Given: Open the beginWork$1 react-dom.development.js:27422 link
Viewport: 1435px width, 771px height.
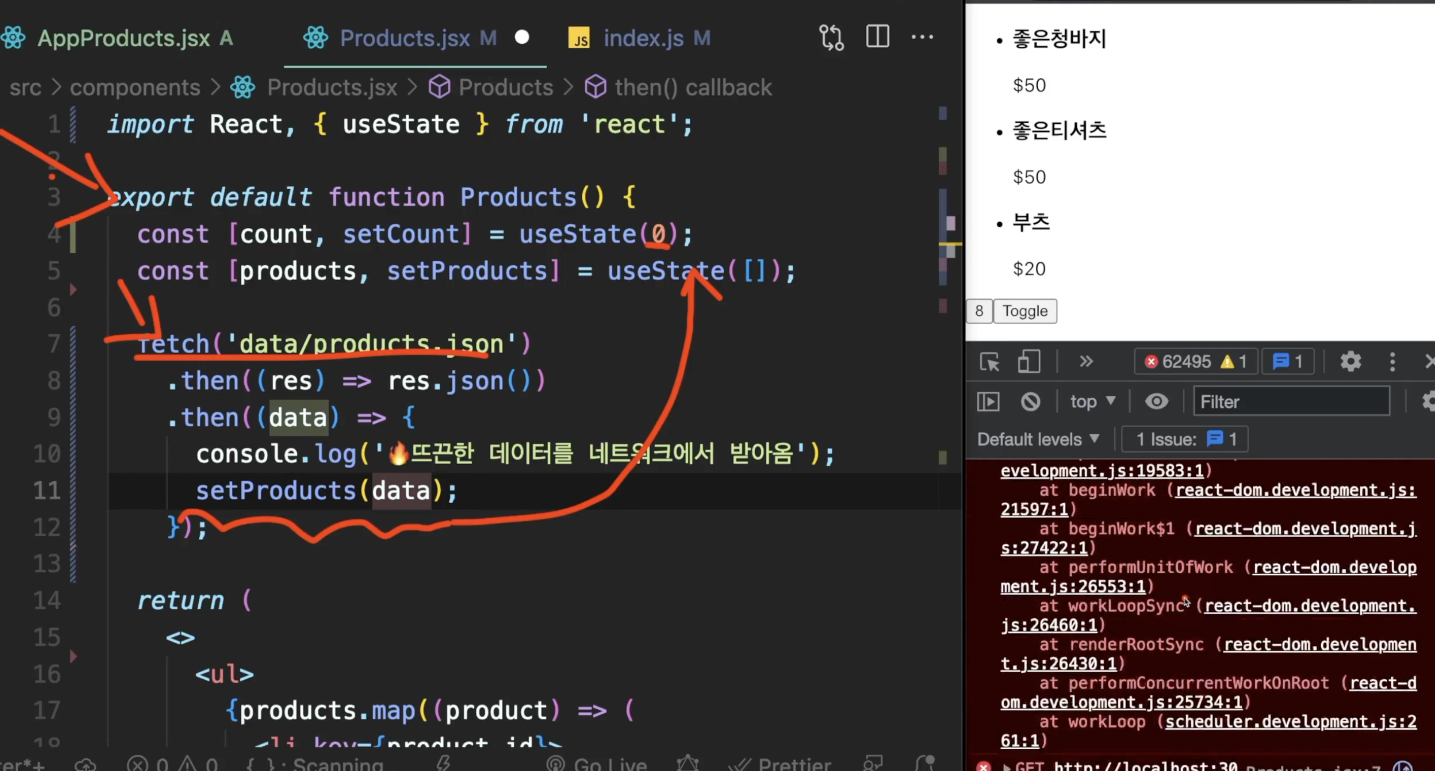Looking at the screenshot, I should pos(1208,538).
